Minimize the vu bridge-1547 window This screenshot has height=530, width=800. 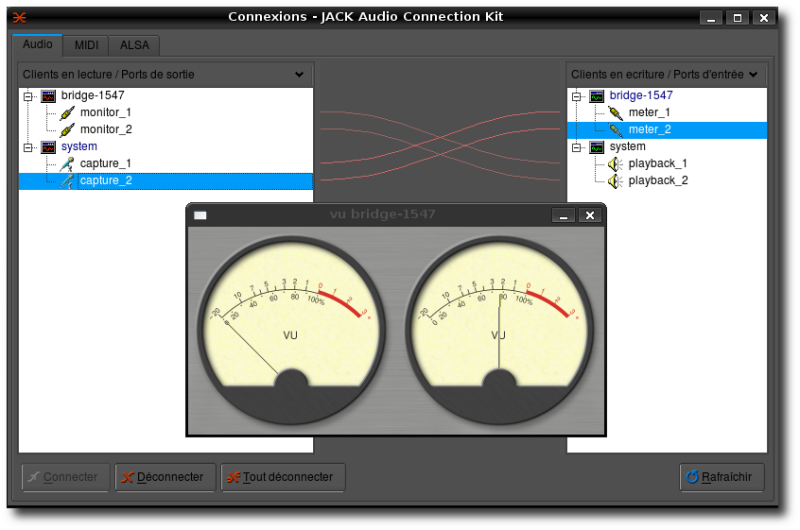pyautogui.click(x=563, y=216)
